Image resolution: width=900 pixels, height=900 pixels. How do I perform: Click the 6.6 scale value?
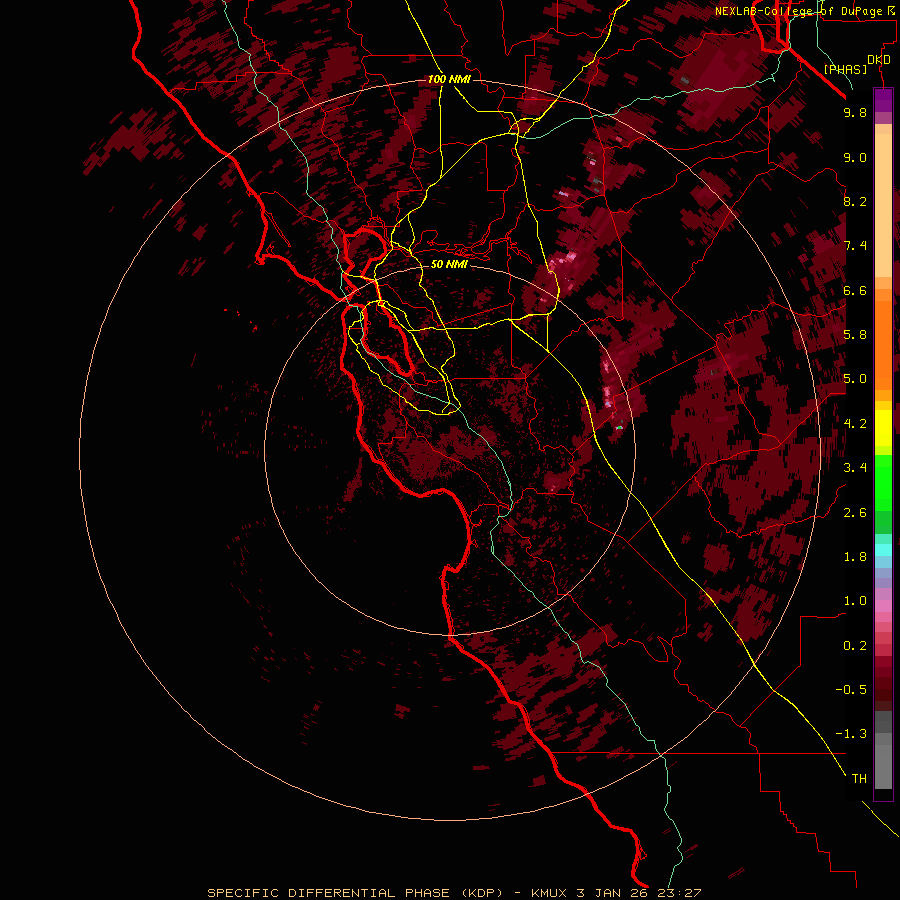coord(855,290)
